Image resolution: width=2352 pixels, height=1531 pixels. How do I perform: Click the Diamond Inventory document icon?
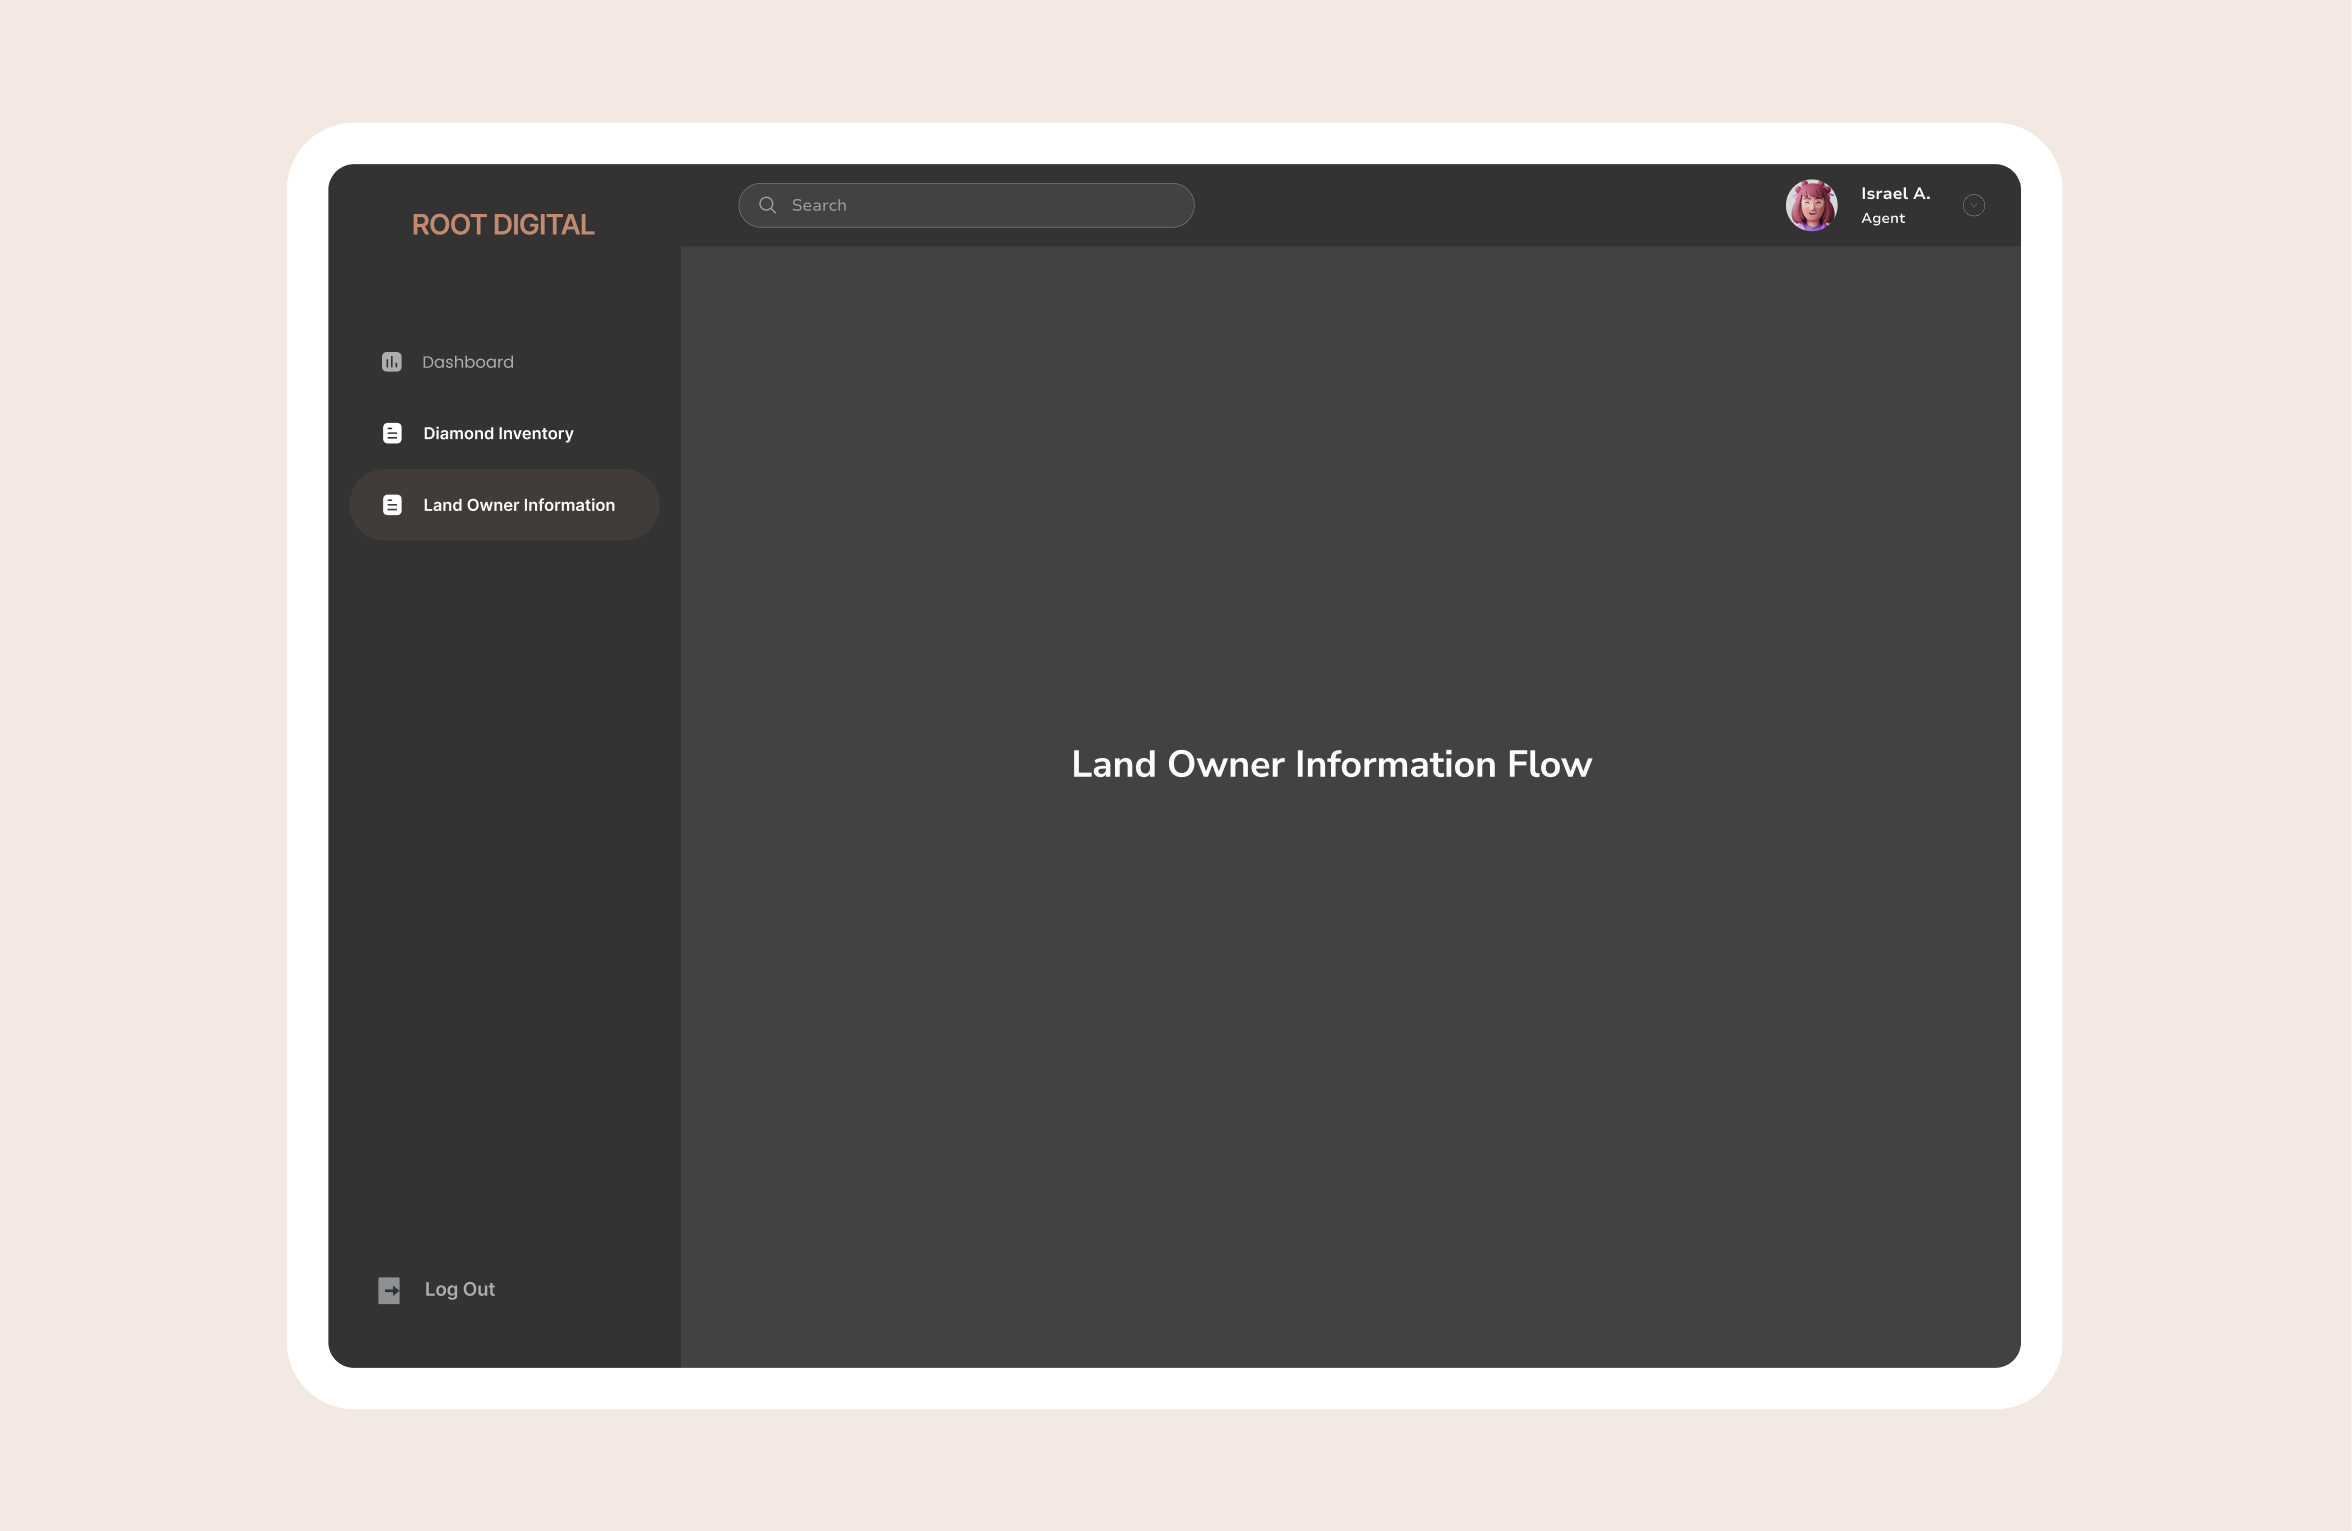392,433
